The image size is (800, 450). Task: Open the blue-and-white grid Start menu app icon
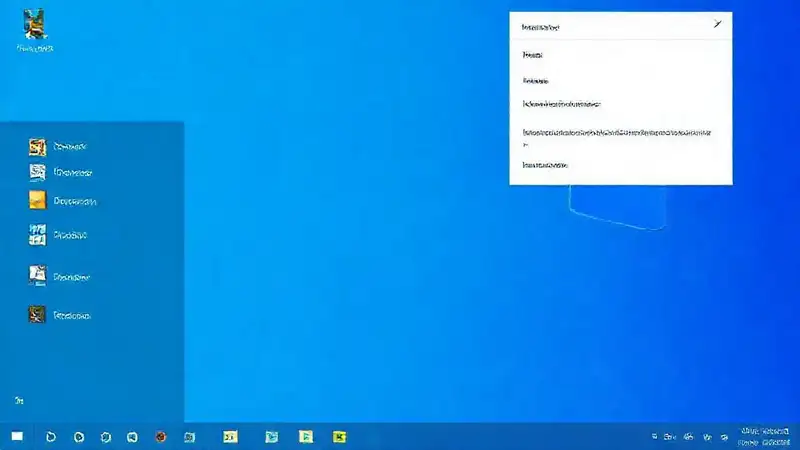coord(37,235)
